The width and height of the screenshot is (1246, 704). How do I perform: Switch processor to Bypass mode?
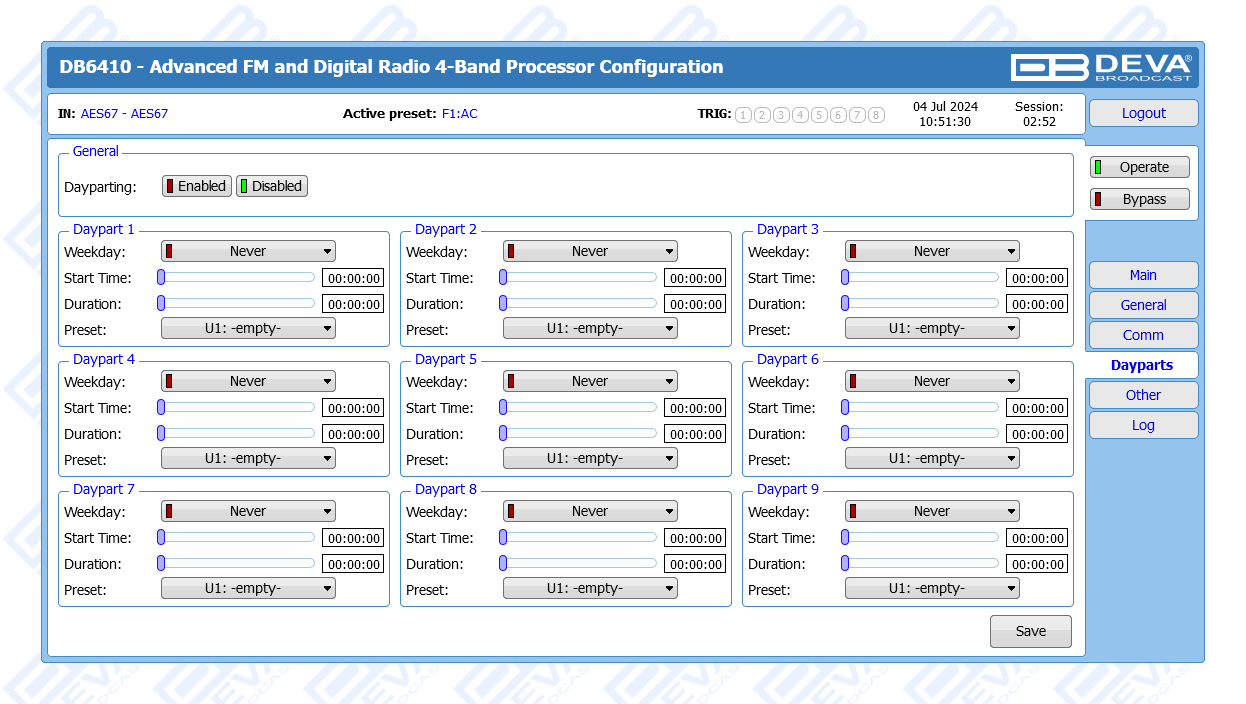pyautogui.click(x=1140, y=199)
